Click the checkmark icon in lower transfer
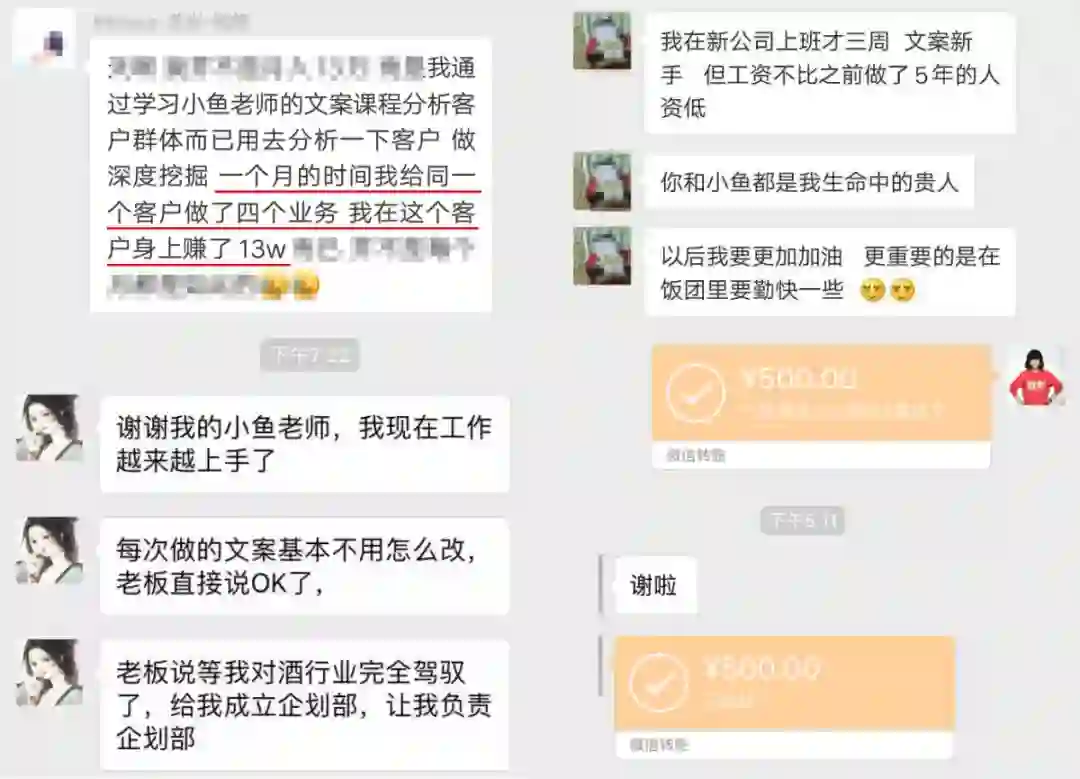The width and height of the screenshot is (1080, 779). (659, 682)
